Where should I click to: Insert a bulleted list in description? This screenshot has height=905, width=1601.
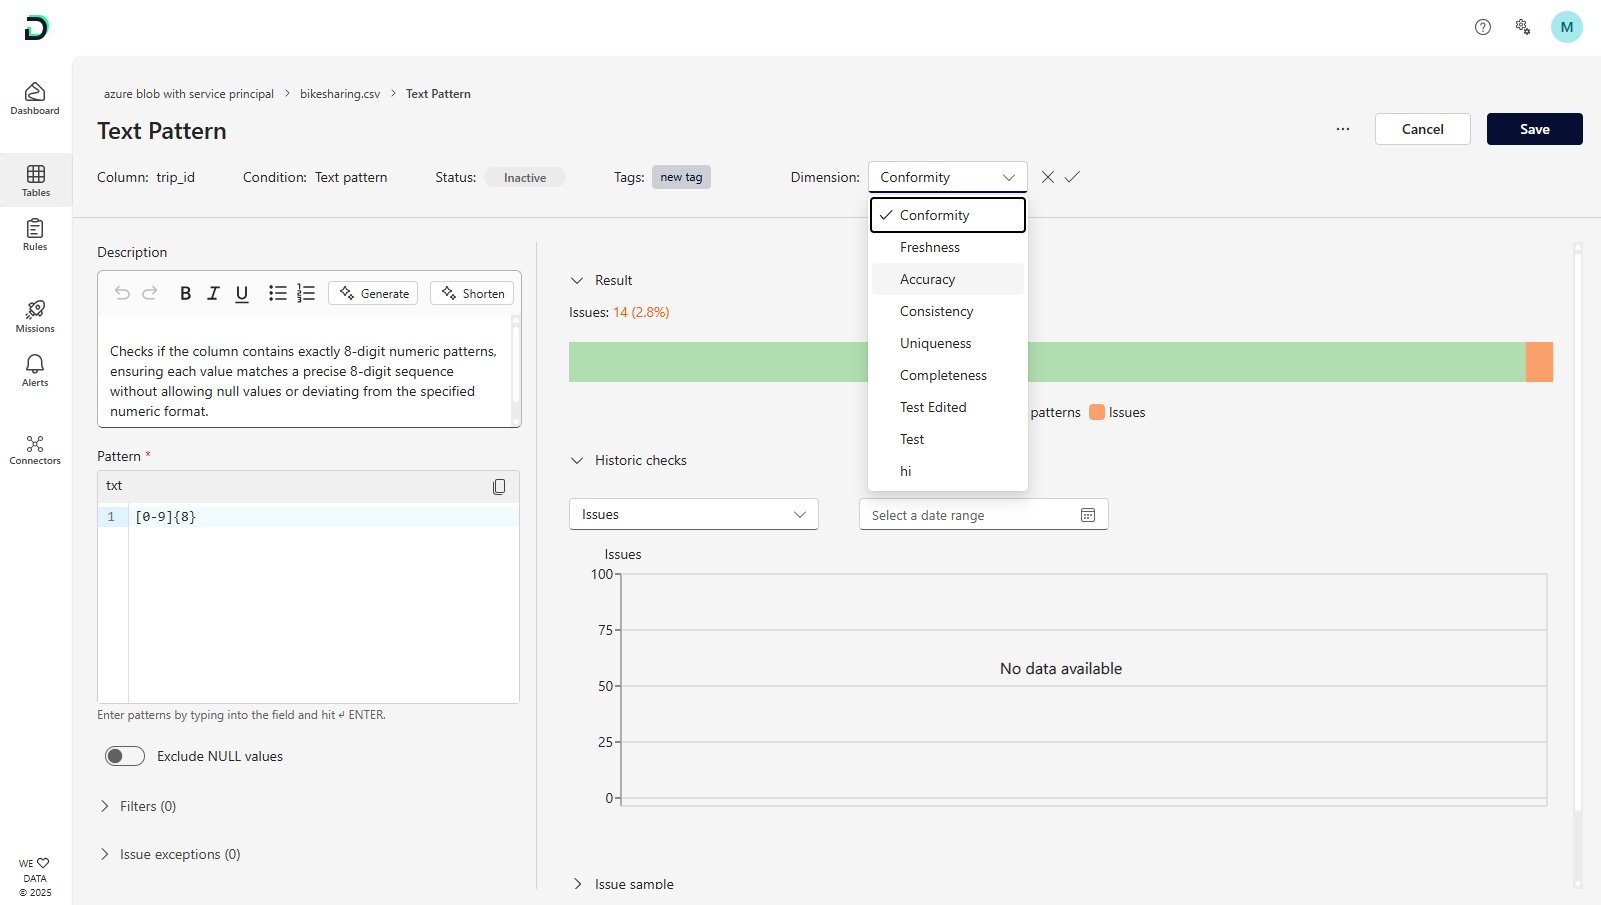(x=277, y=293)
